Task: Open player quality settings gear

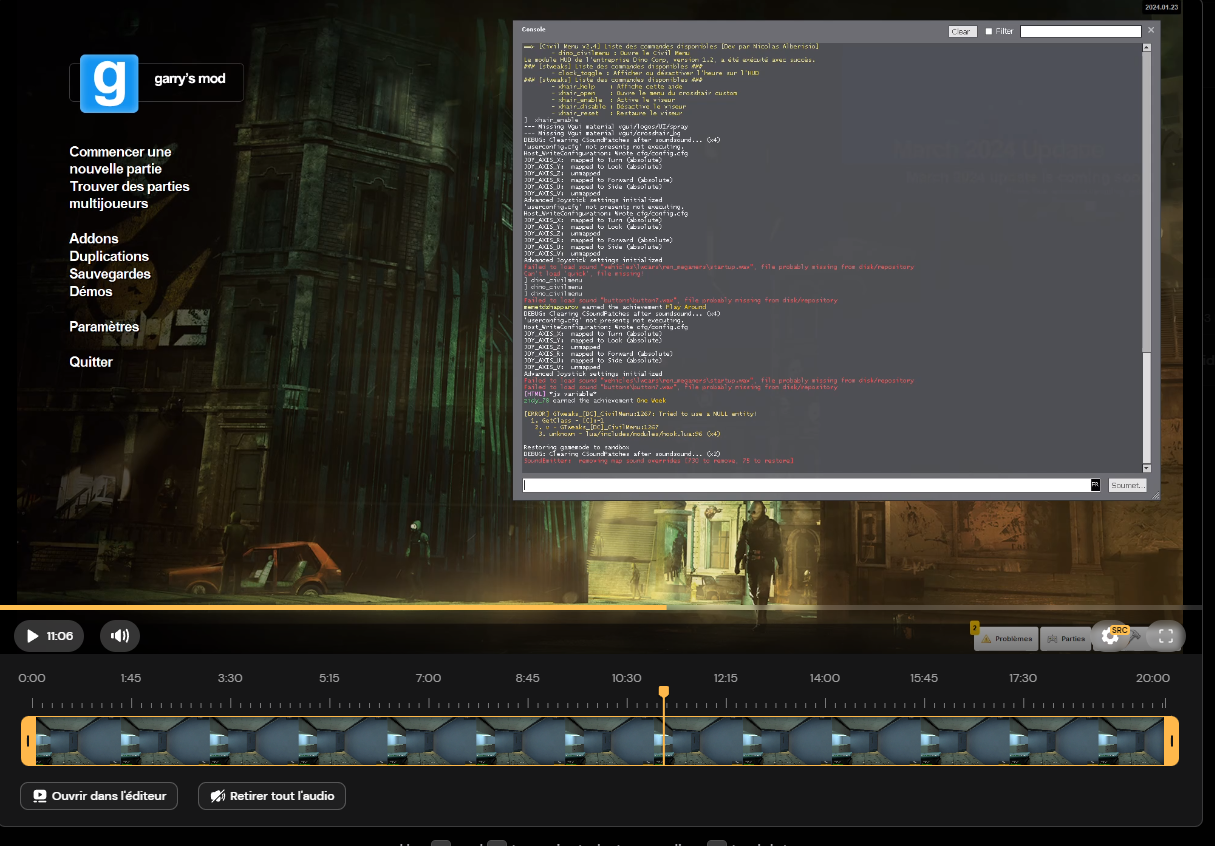Action: coord(1110,637)
